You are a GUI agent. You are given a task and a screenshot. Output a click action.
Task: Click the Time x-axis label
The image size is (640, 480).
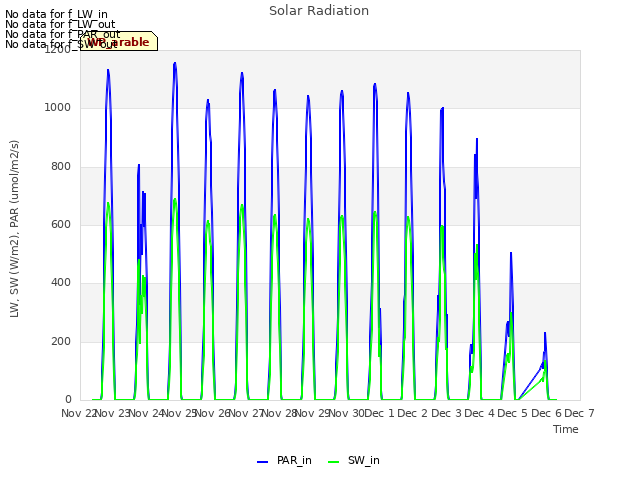[x=565, y=429]
